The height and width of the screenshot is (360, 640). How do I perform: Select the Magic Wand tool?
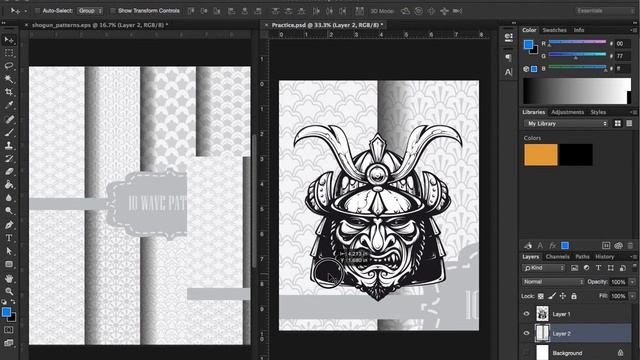click(x=9, y=79)
